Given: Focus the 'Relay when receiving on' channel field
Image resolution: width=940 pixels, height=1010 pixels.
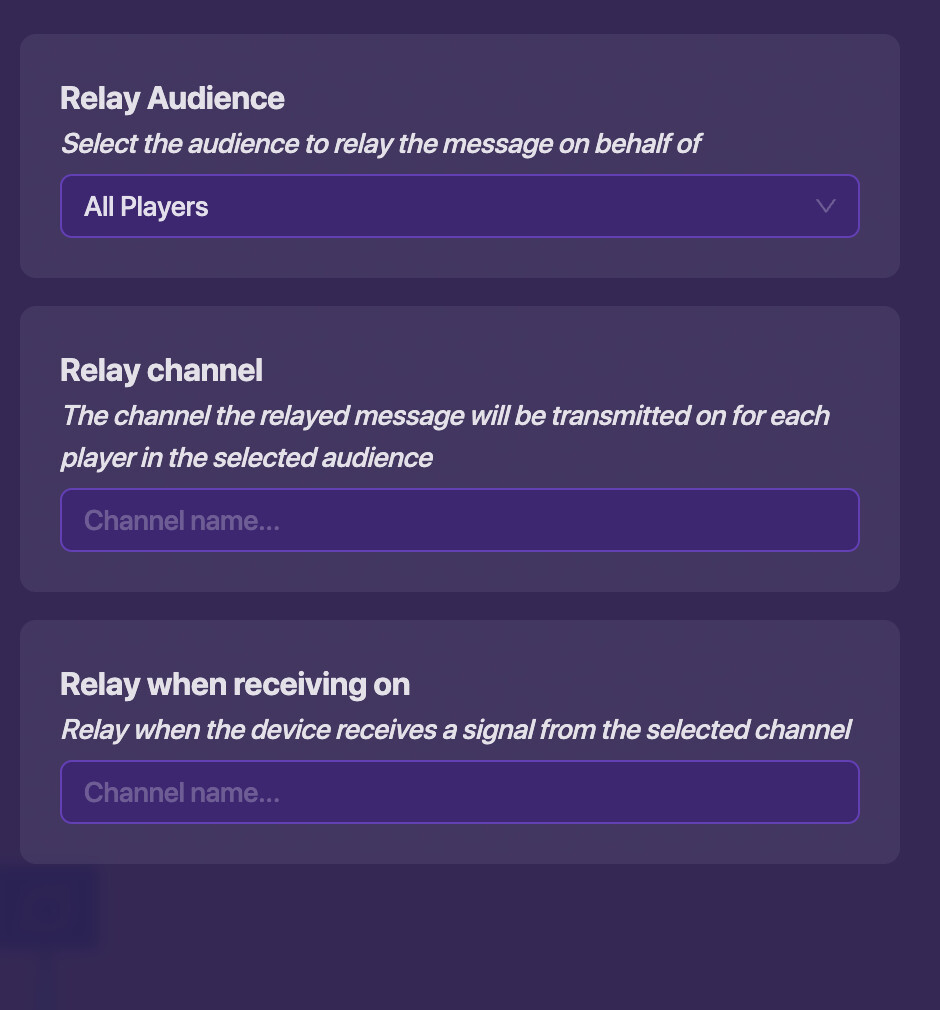Looking at the screenshot, I should 459,792.
